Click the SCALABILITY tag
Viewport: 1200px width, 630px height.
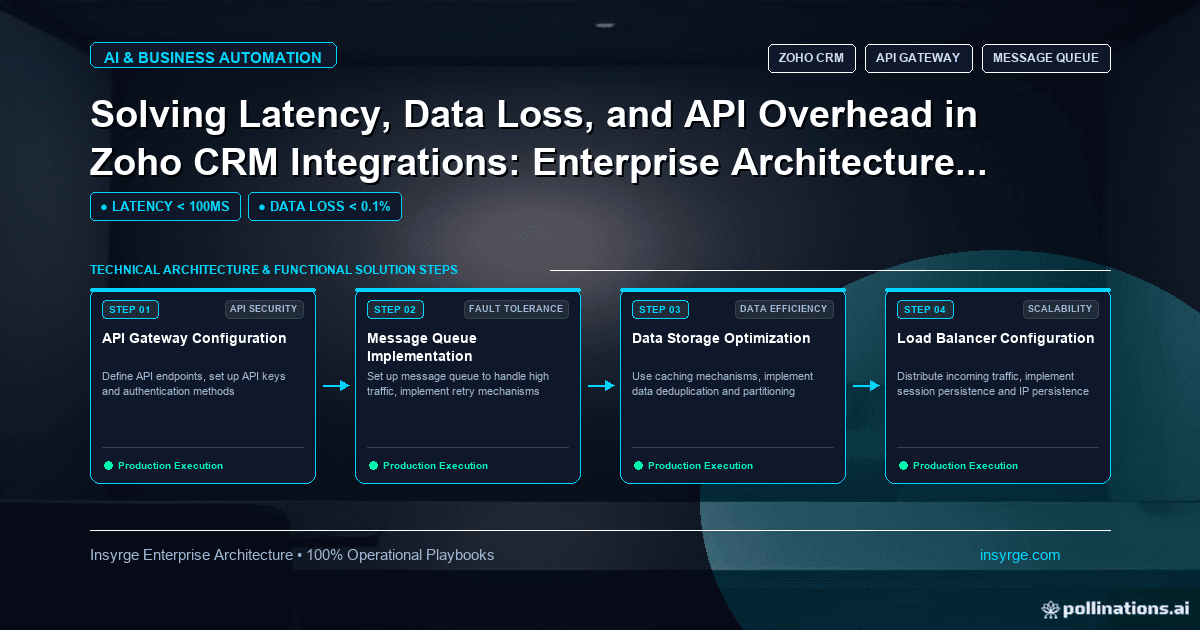(1061, 309)
